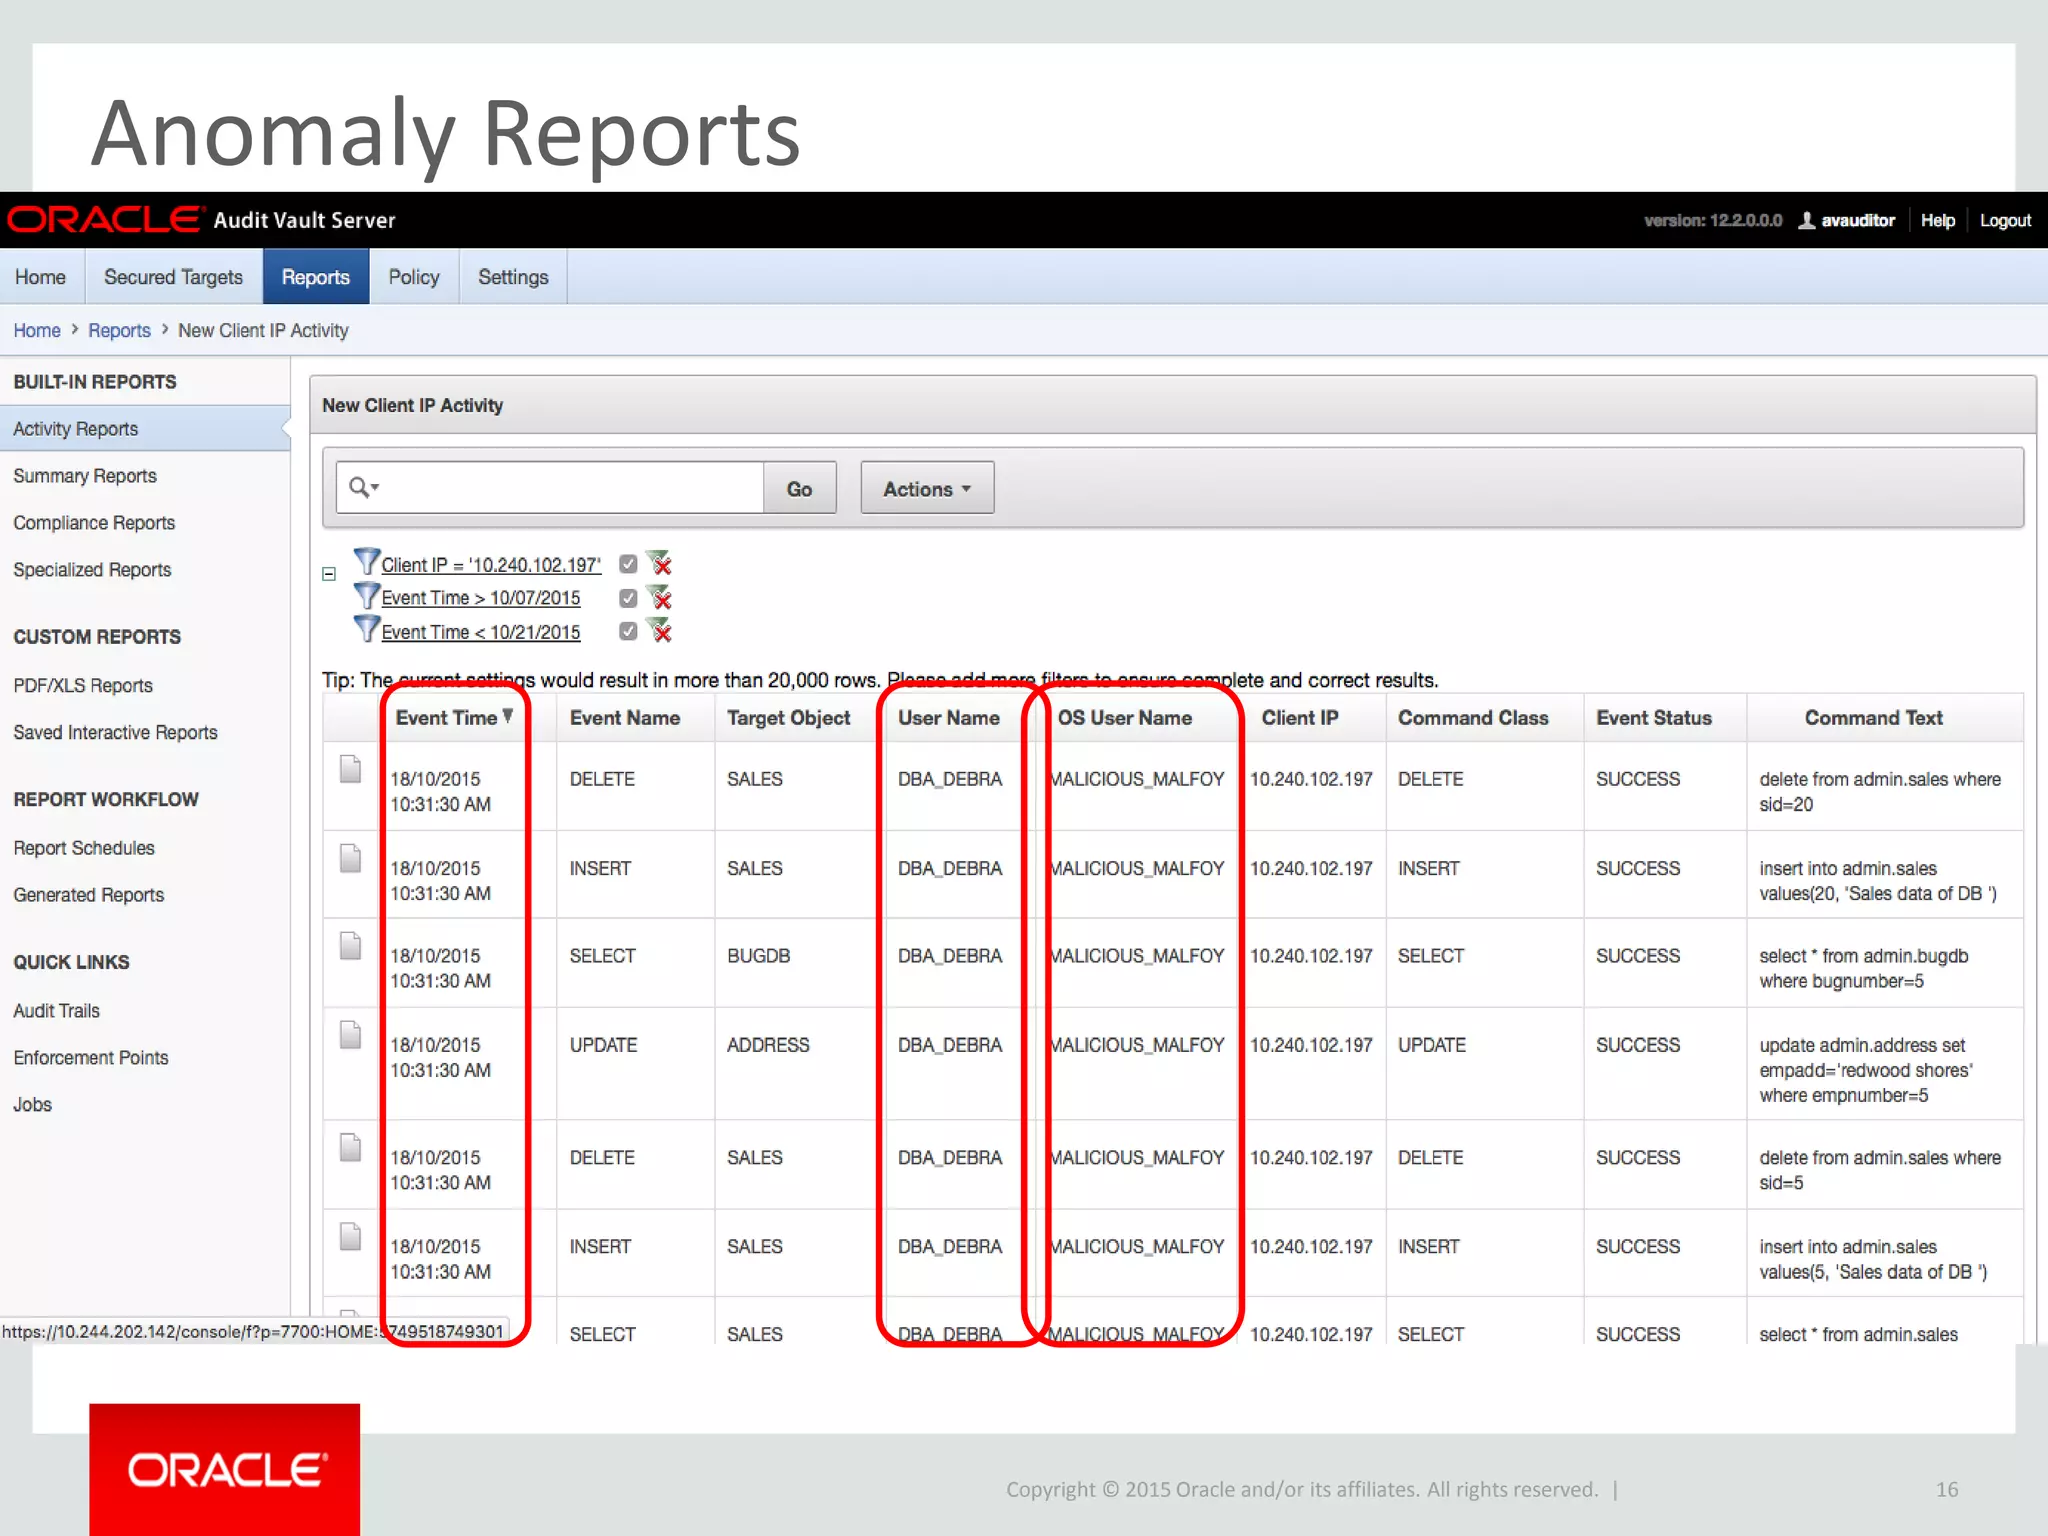Viewport: 2048px width, 1536px height.
Task: Edit the Event Time < 10/21/2015 filter
Action: coord(480,632)
